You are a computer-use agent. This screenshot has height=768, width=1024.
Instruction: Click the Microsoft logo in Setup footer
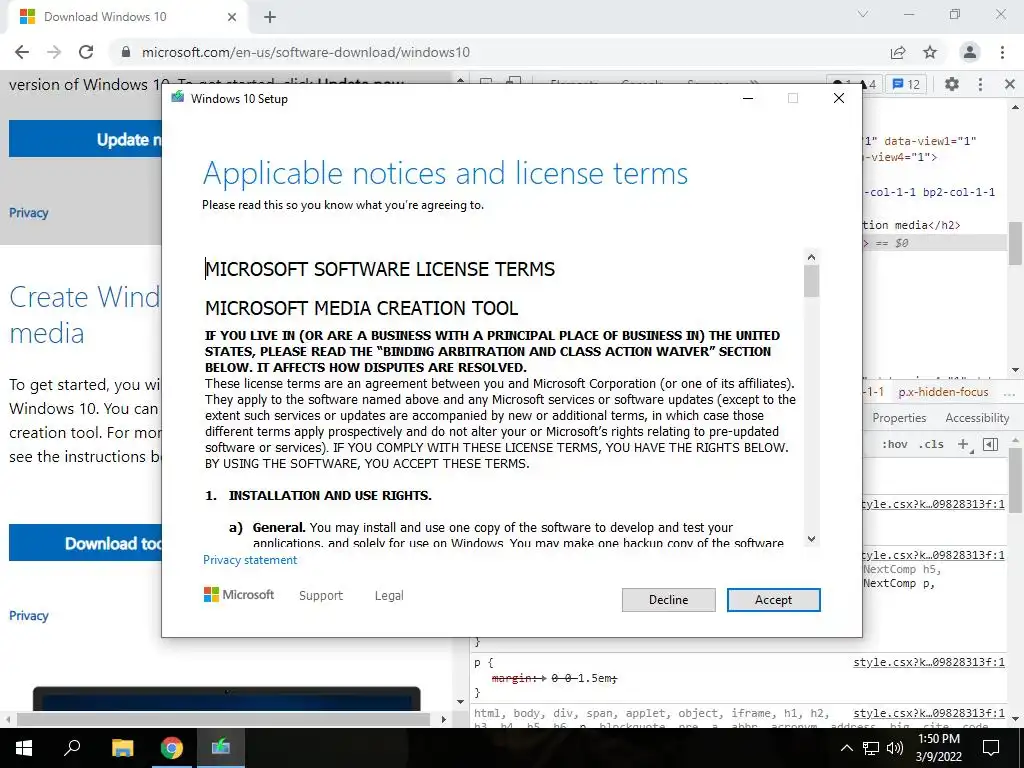click(x=239, y=595)
